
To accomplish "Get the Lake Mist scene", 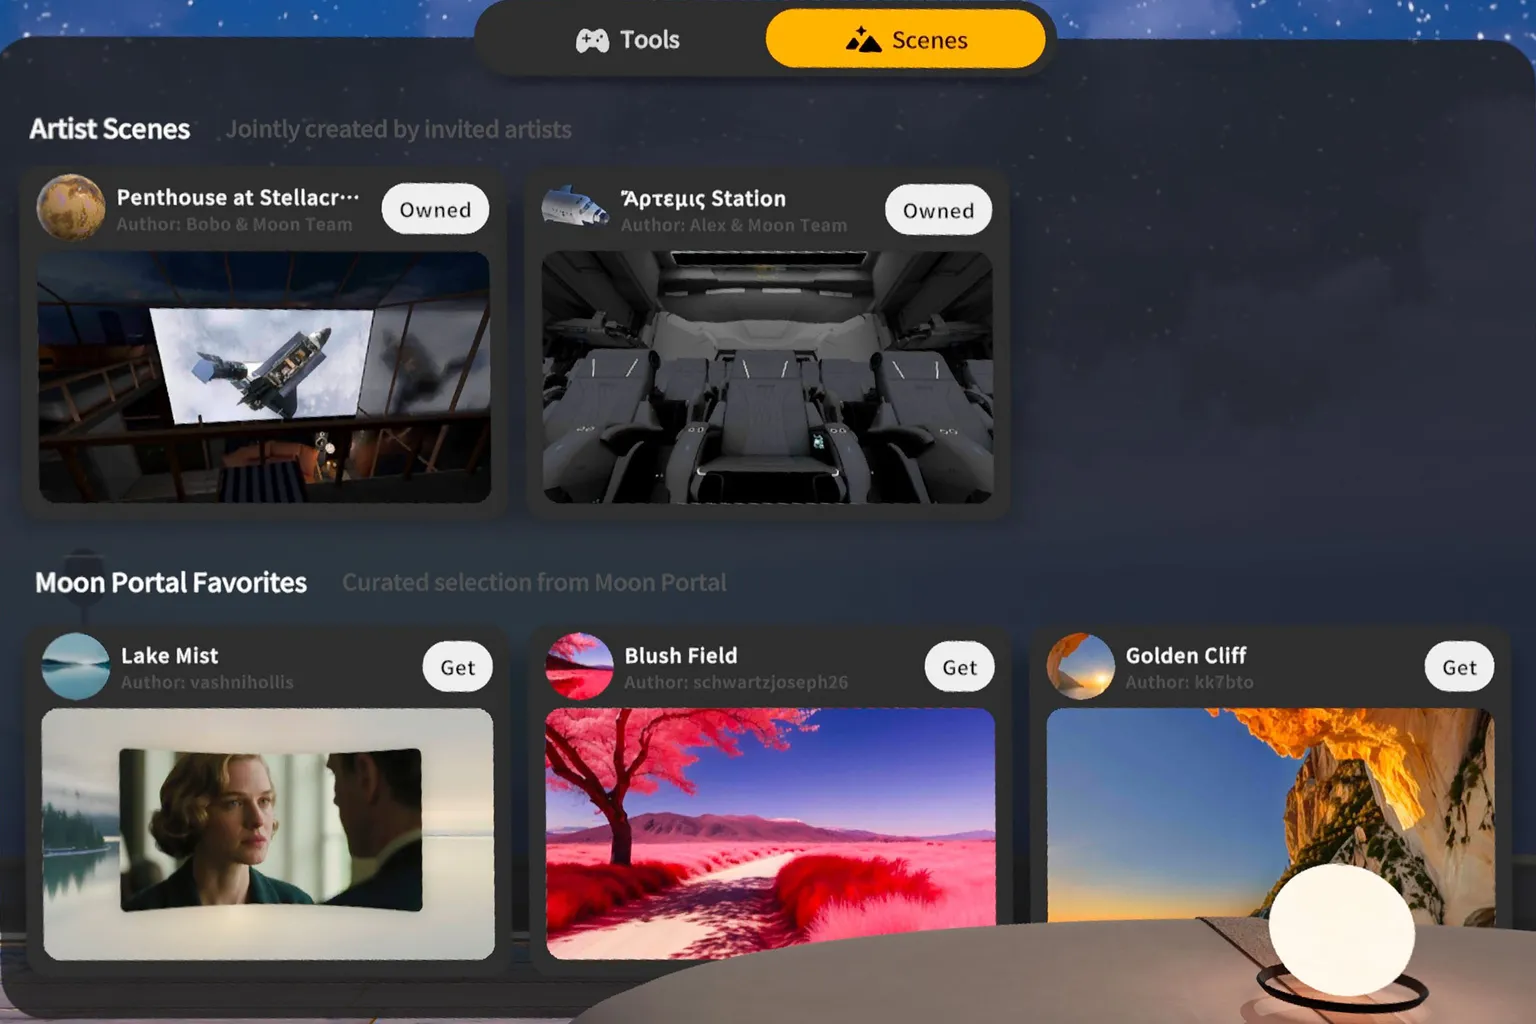I will click(x=457, y=666).
